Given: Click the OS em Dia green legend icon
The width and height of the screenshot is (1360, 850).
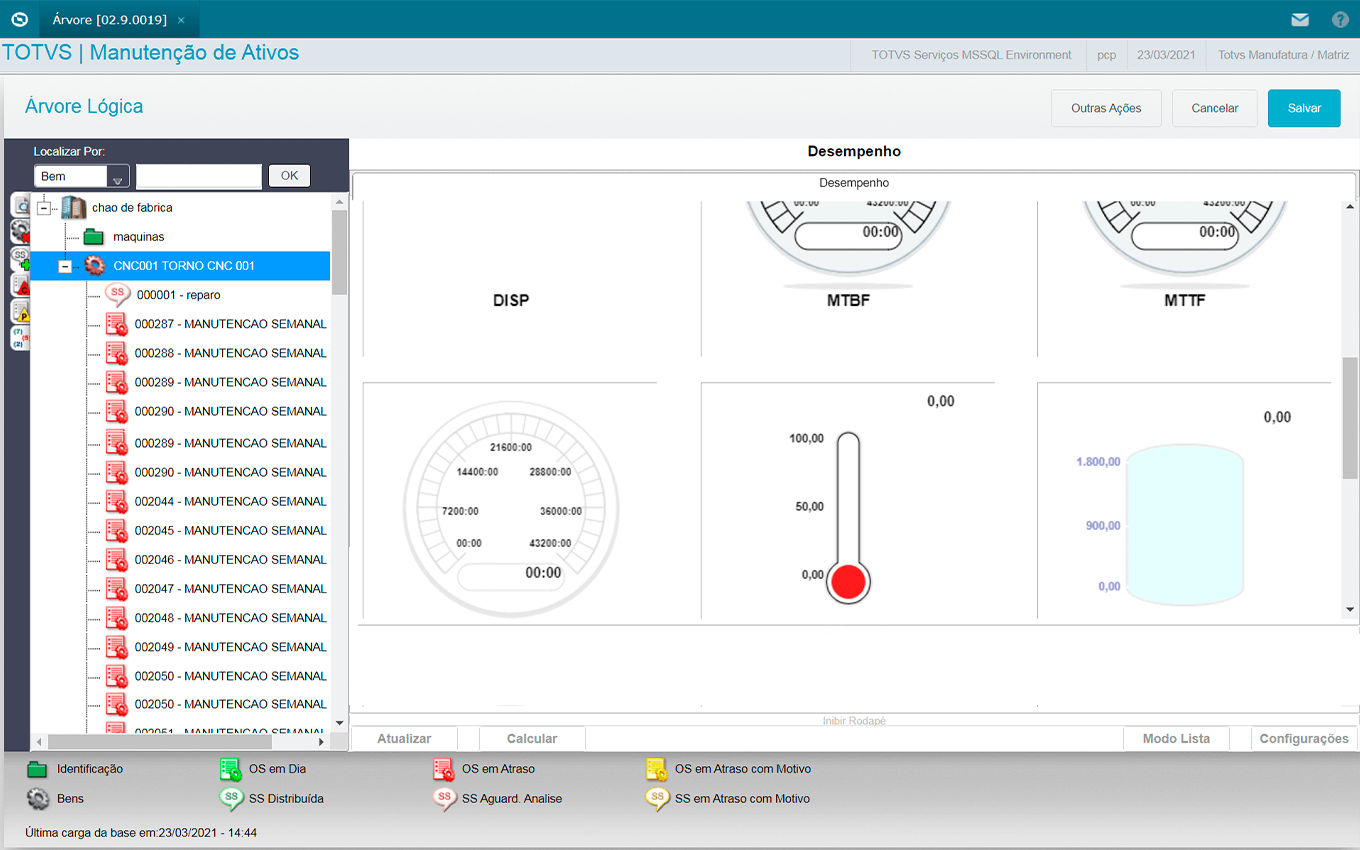Looking at the screenshot, I should (x=231, y=769).
